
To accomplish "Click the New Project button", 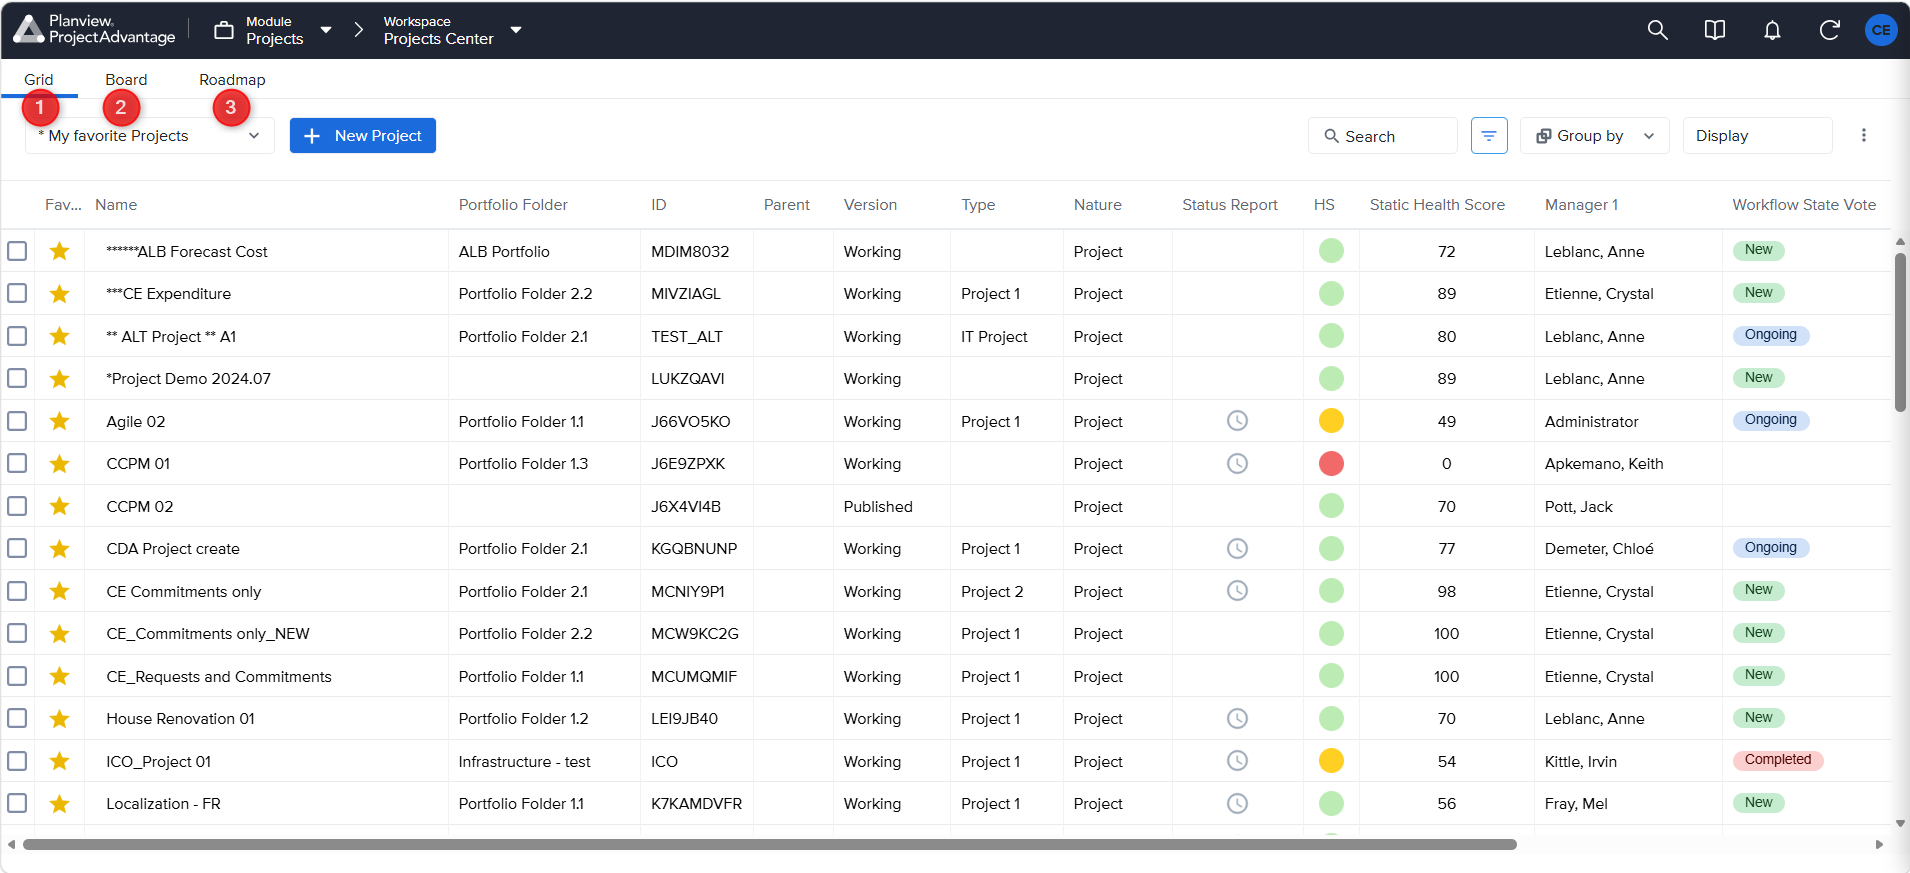I will click(363, 136).
